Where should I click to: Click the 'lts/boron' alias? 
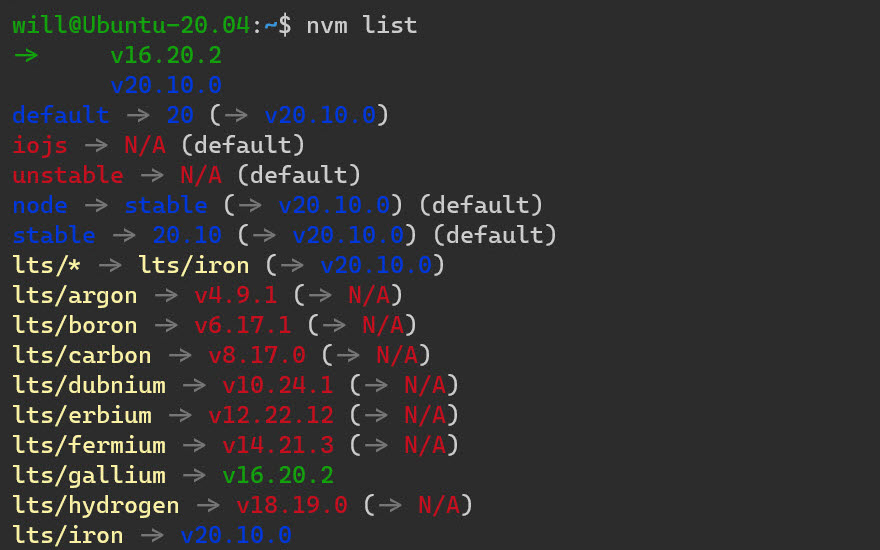[x=75, y=326]
